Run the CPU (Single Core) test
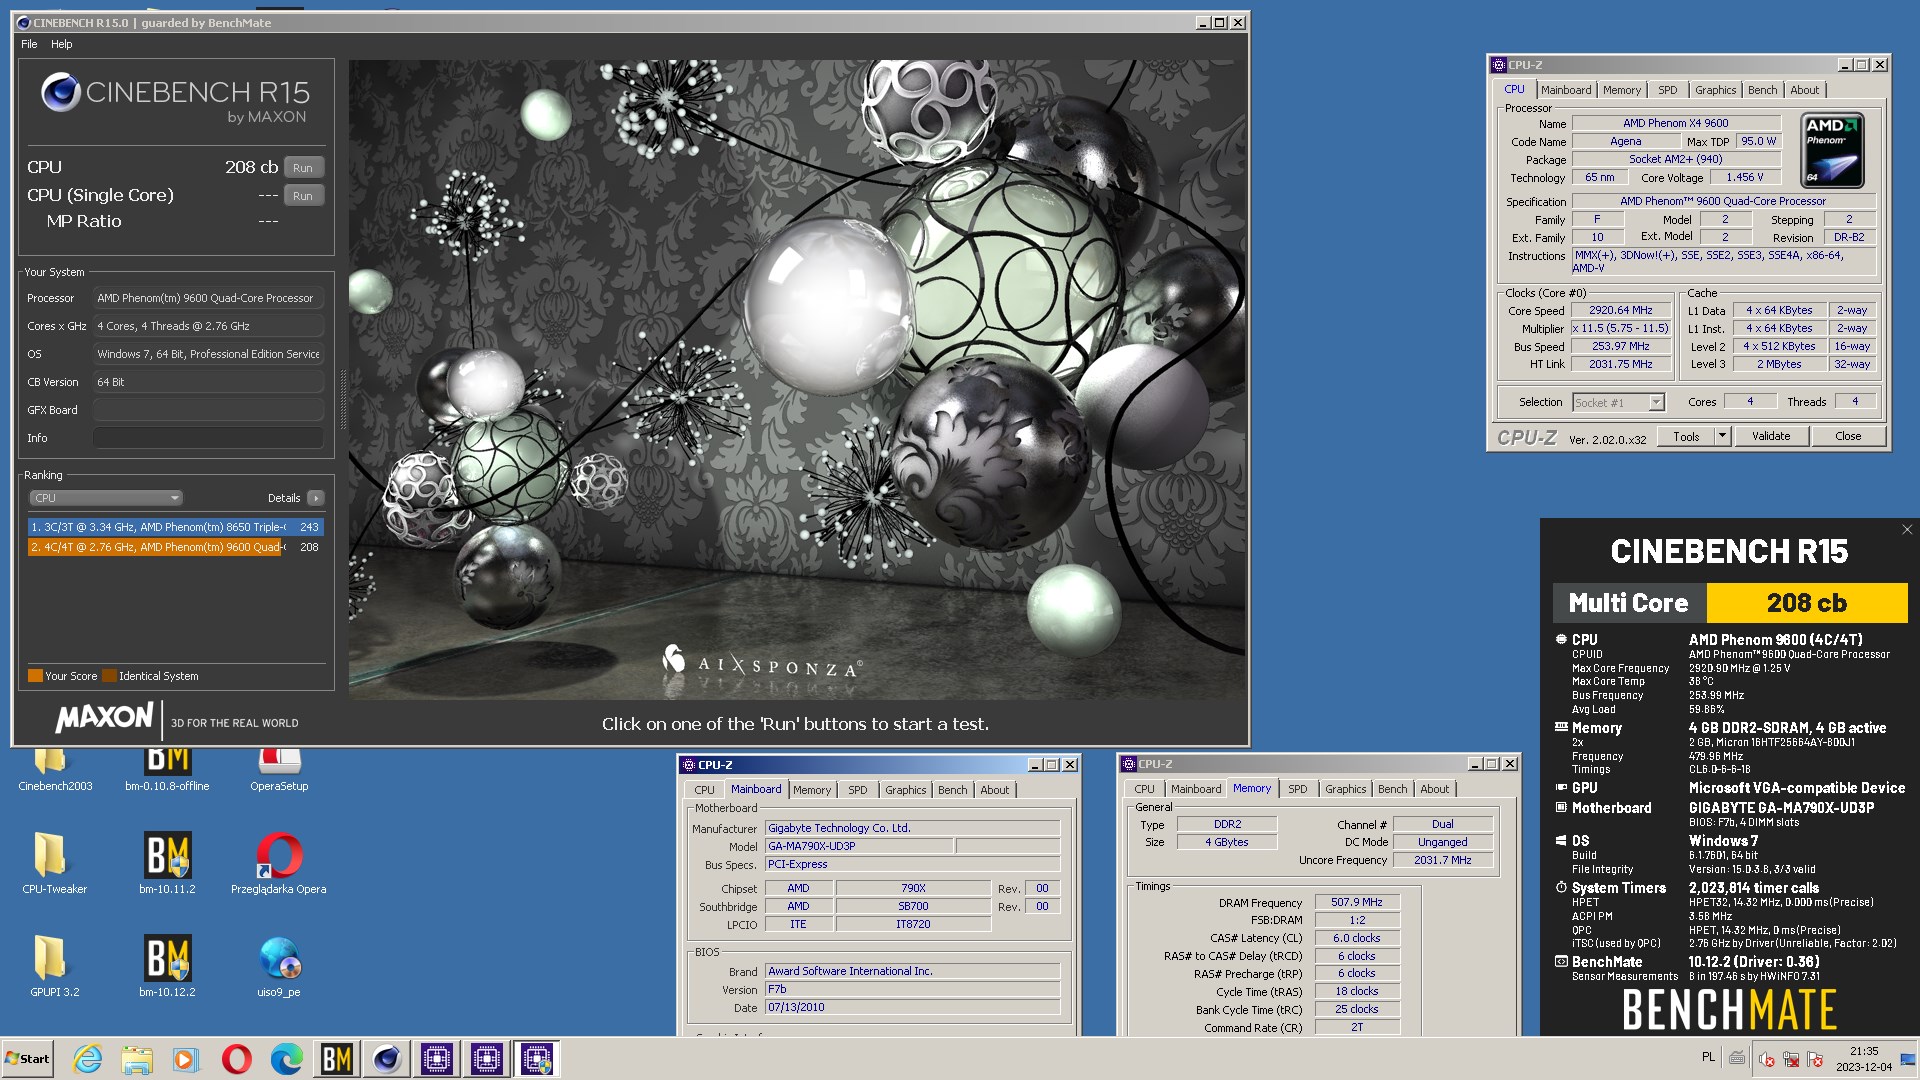Image resolution: width=1920 pixels, height=1080 pixels. point(304,196)
